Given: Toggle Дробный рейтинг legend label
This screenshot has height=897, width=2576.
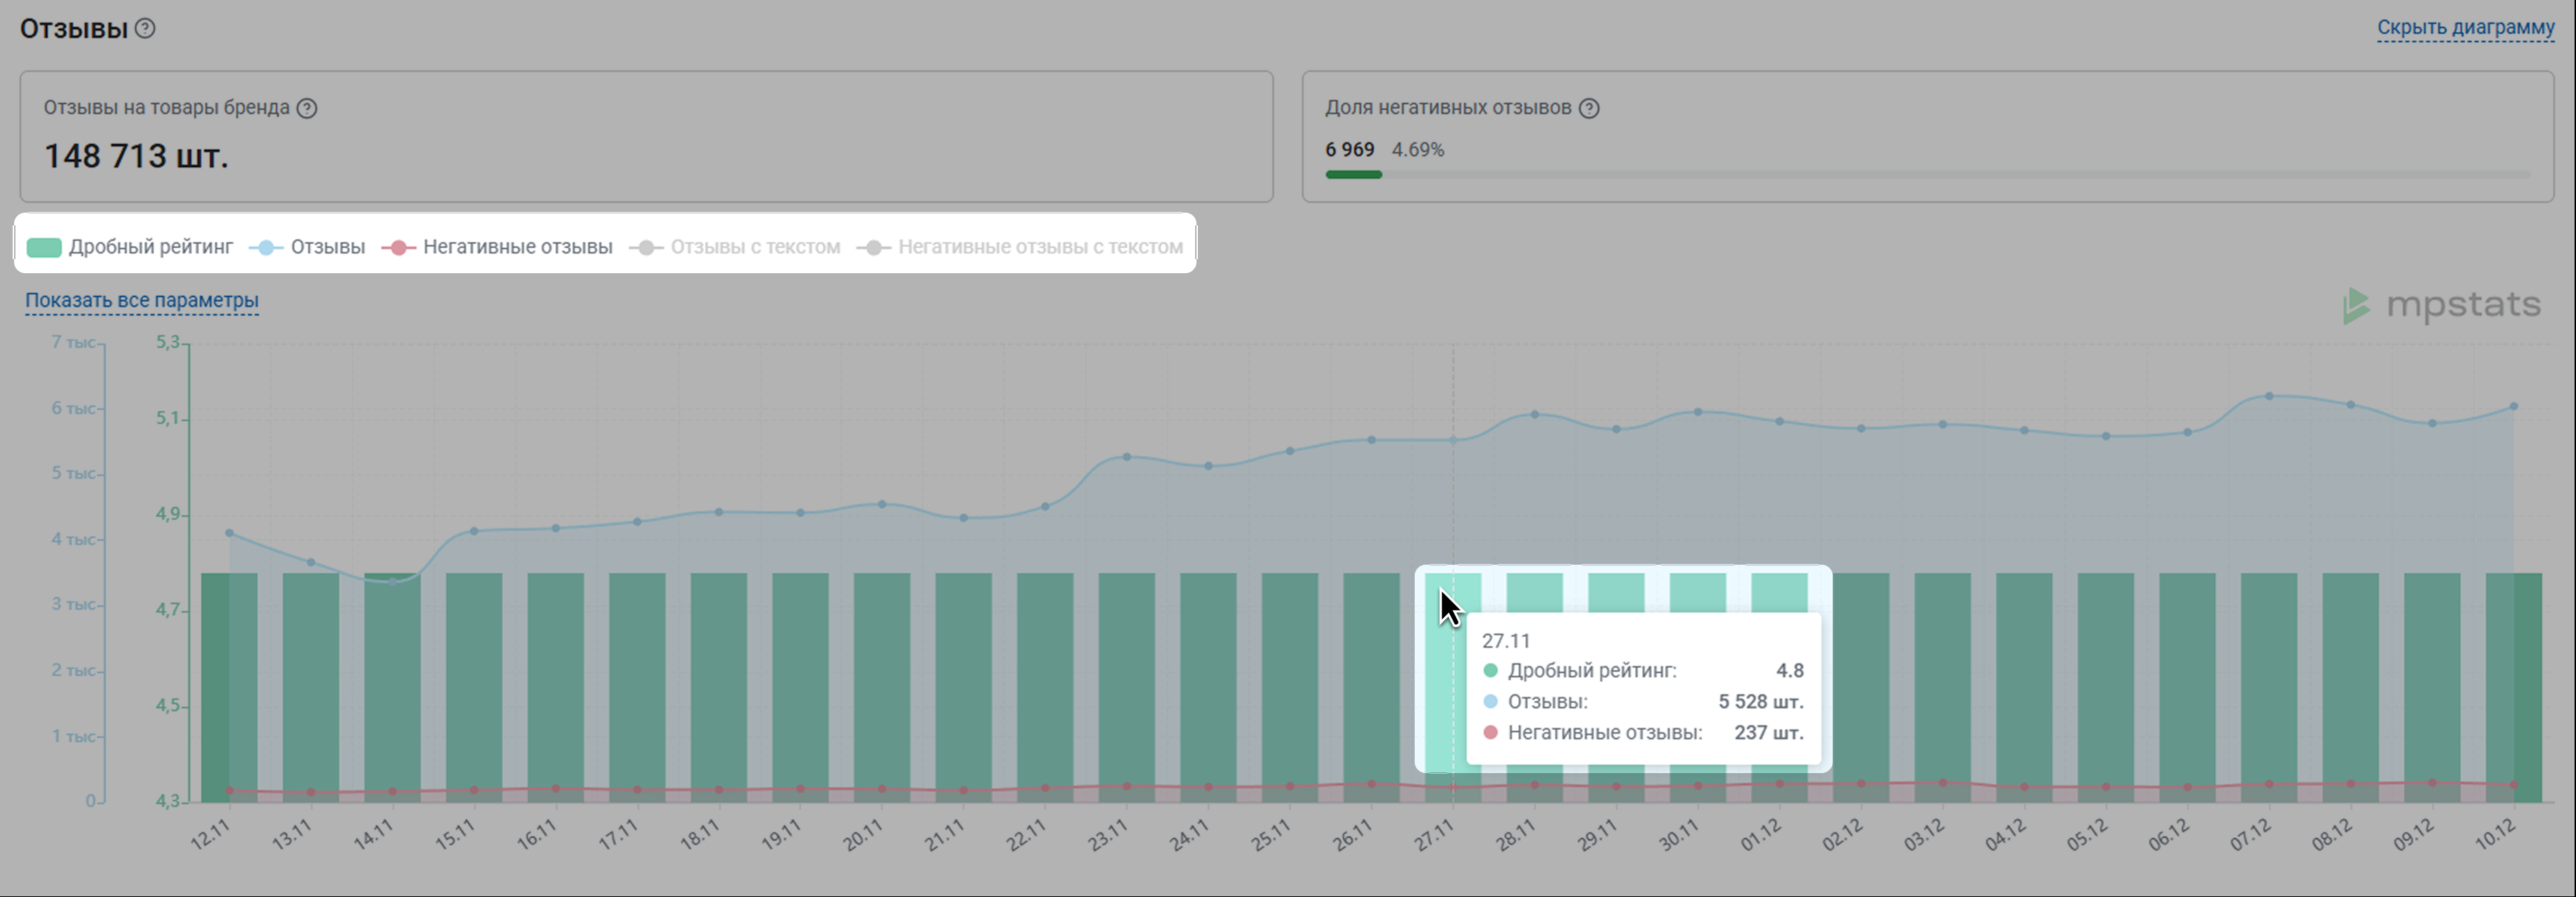Looking at the screenshot, I should (150, 247).
